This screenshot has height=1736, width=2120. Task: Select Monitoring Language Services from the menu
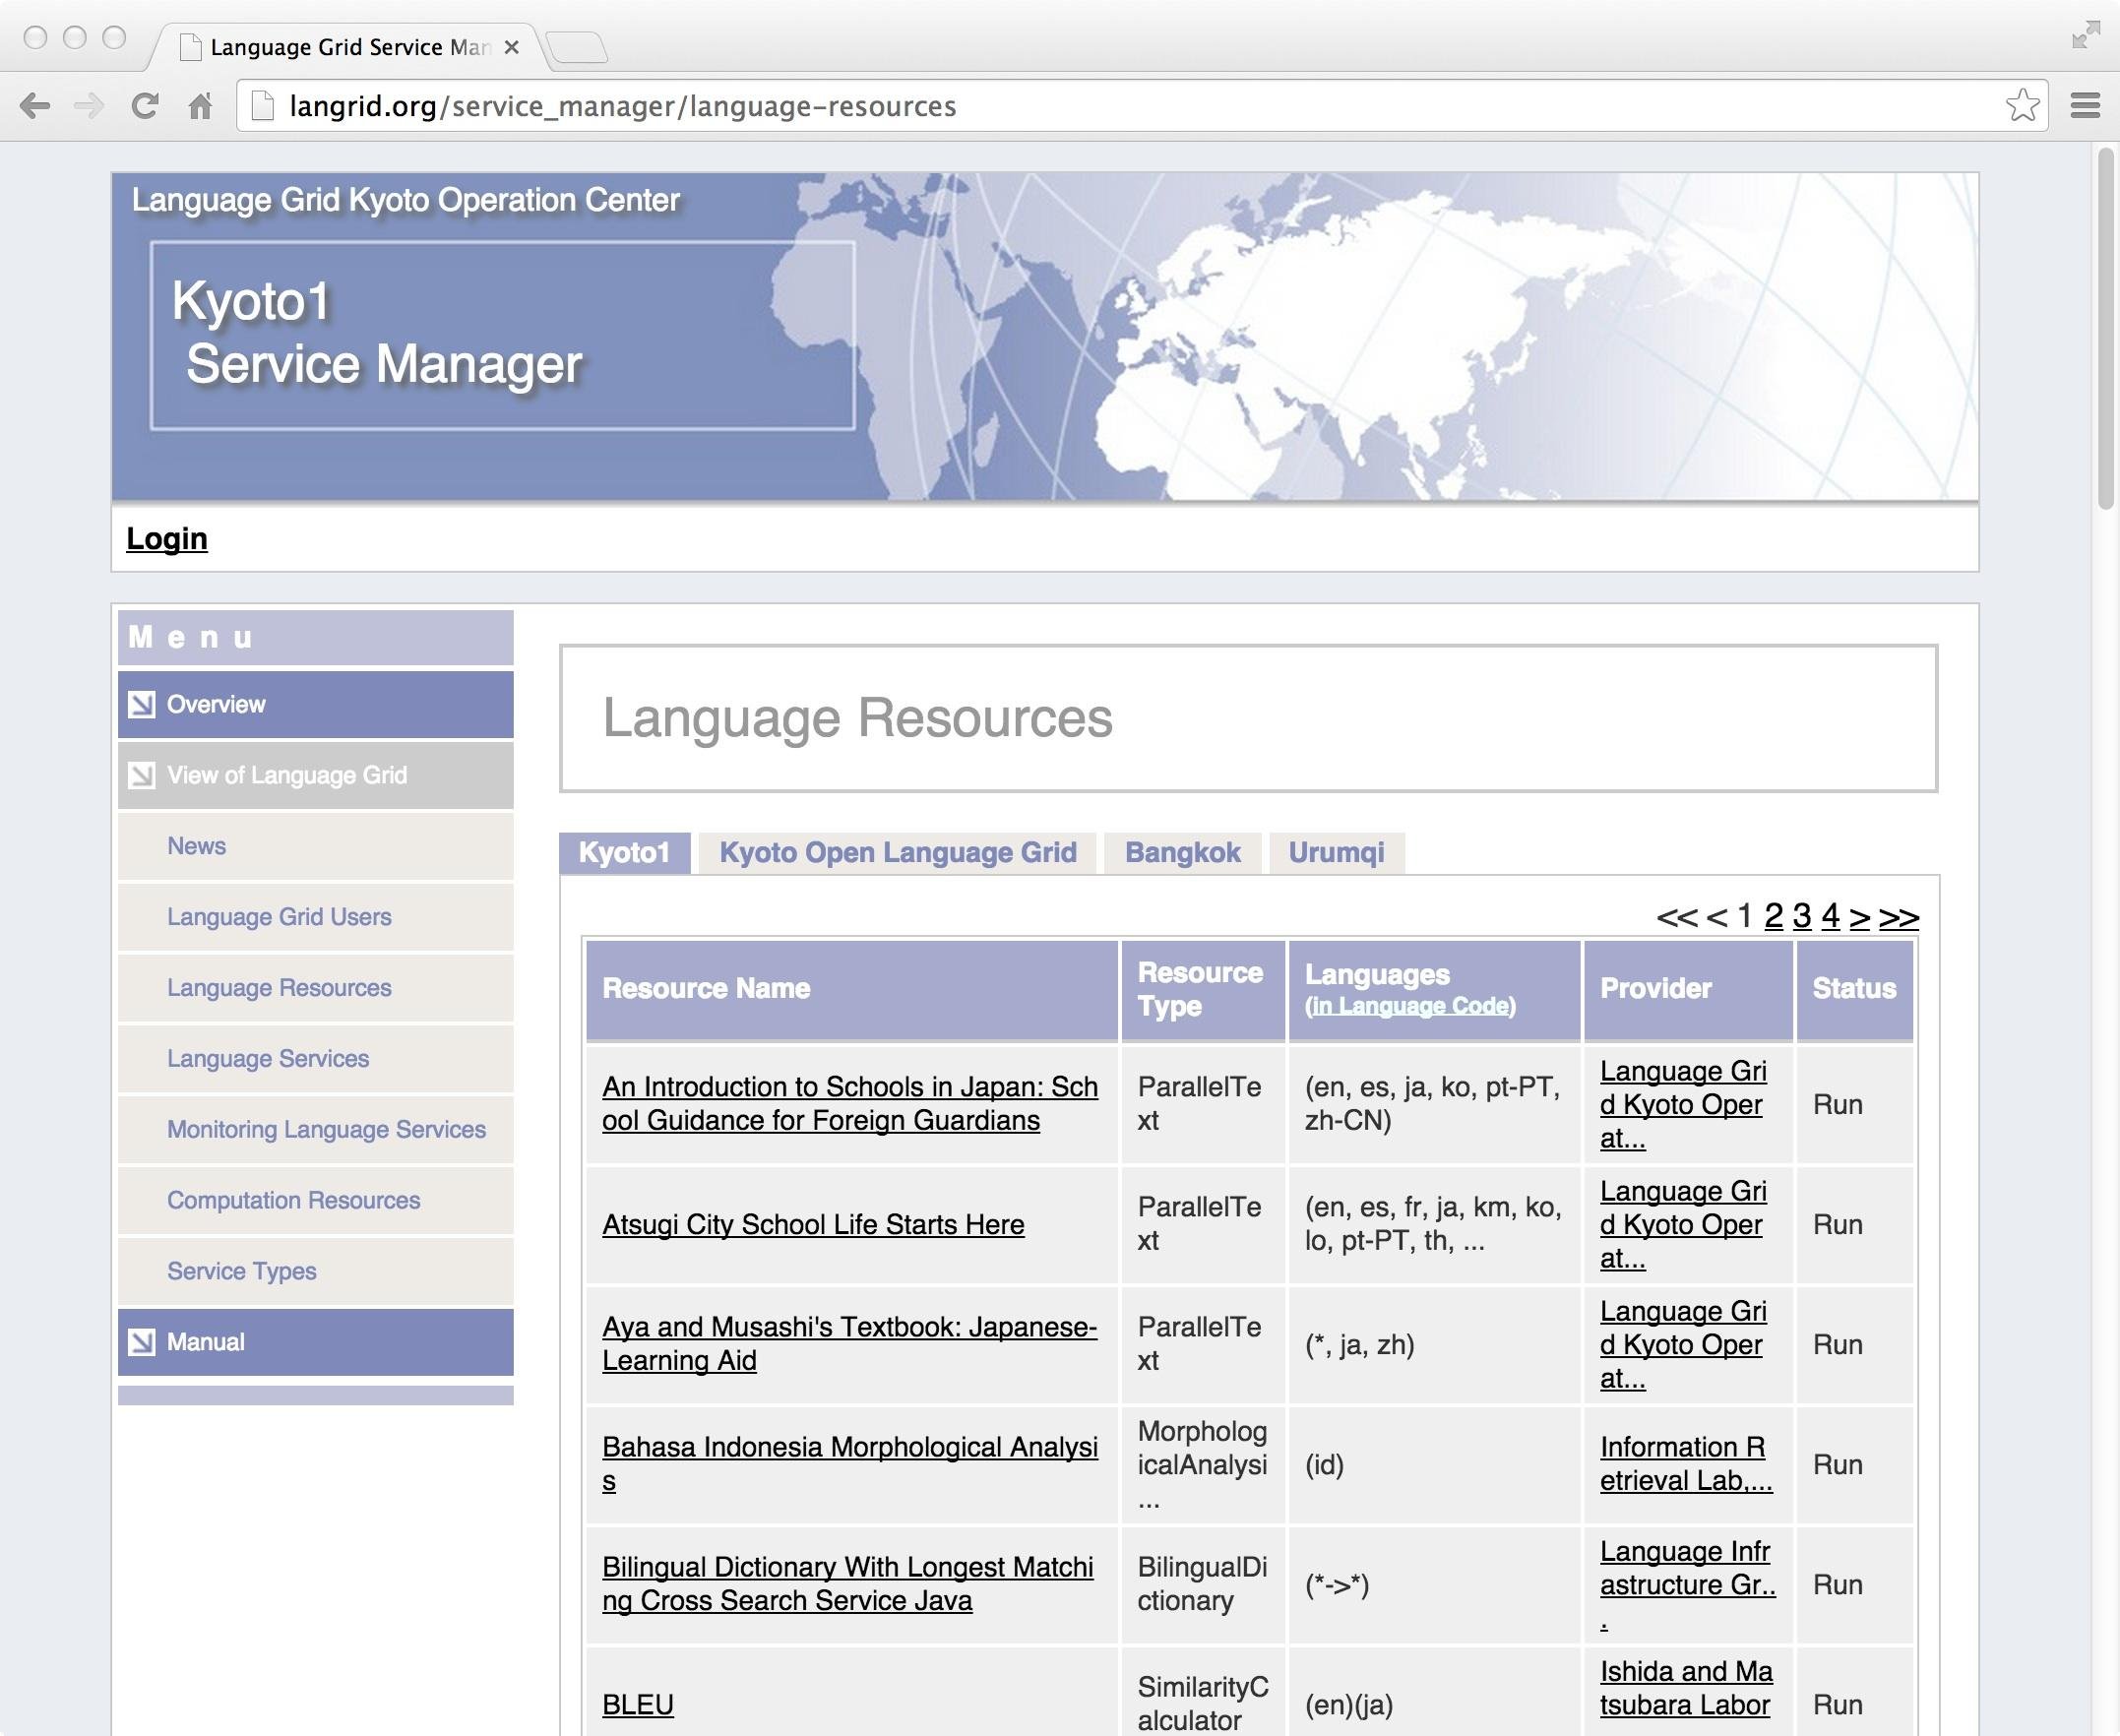325,1129
